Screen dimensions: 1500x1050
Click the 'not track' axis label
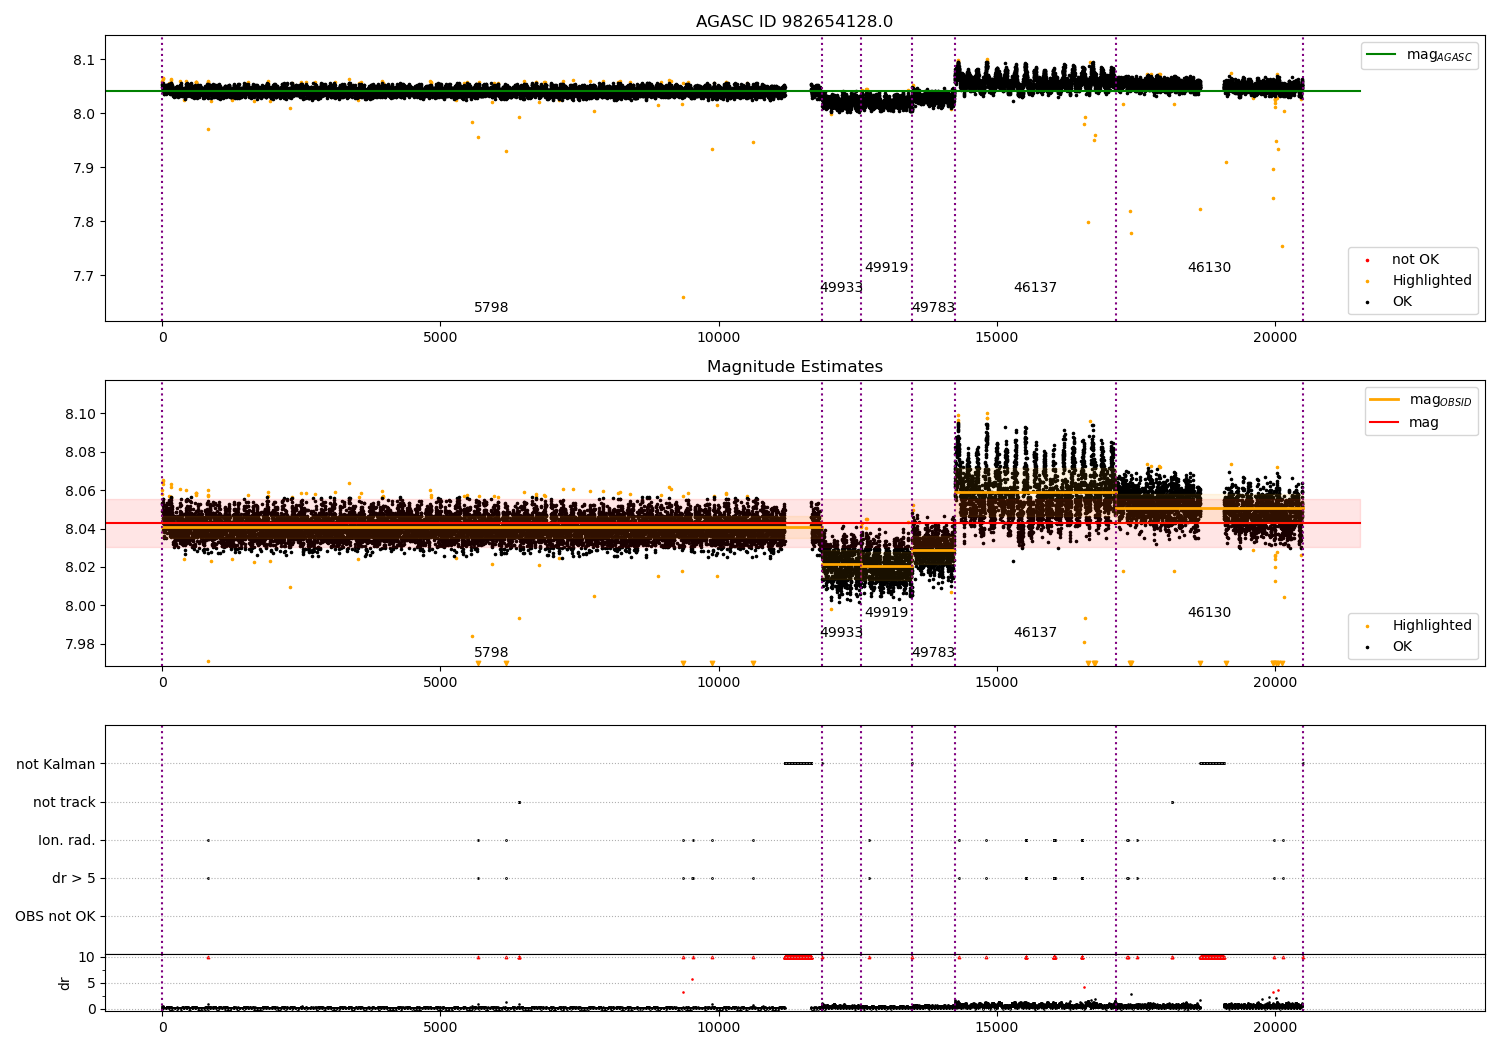point(64,802)
